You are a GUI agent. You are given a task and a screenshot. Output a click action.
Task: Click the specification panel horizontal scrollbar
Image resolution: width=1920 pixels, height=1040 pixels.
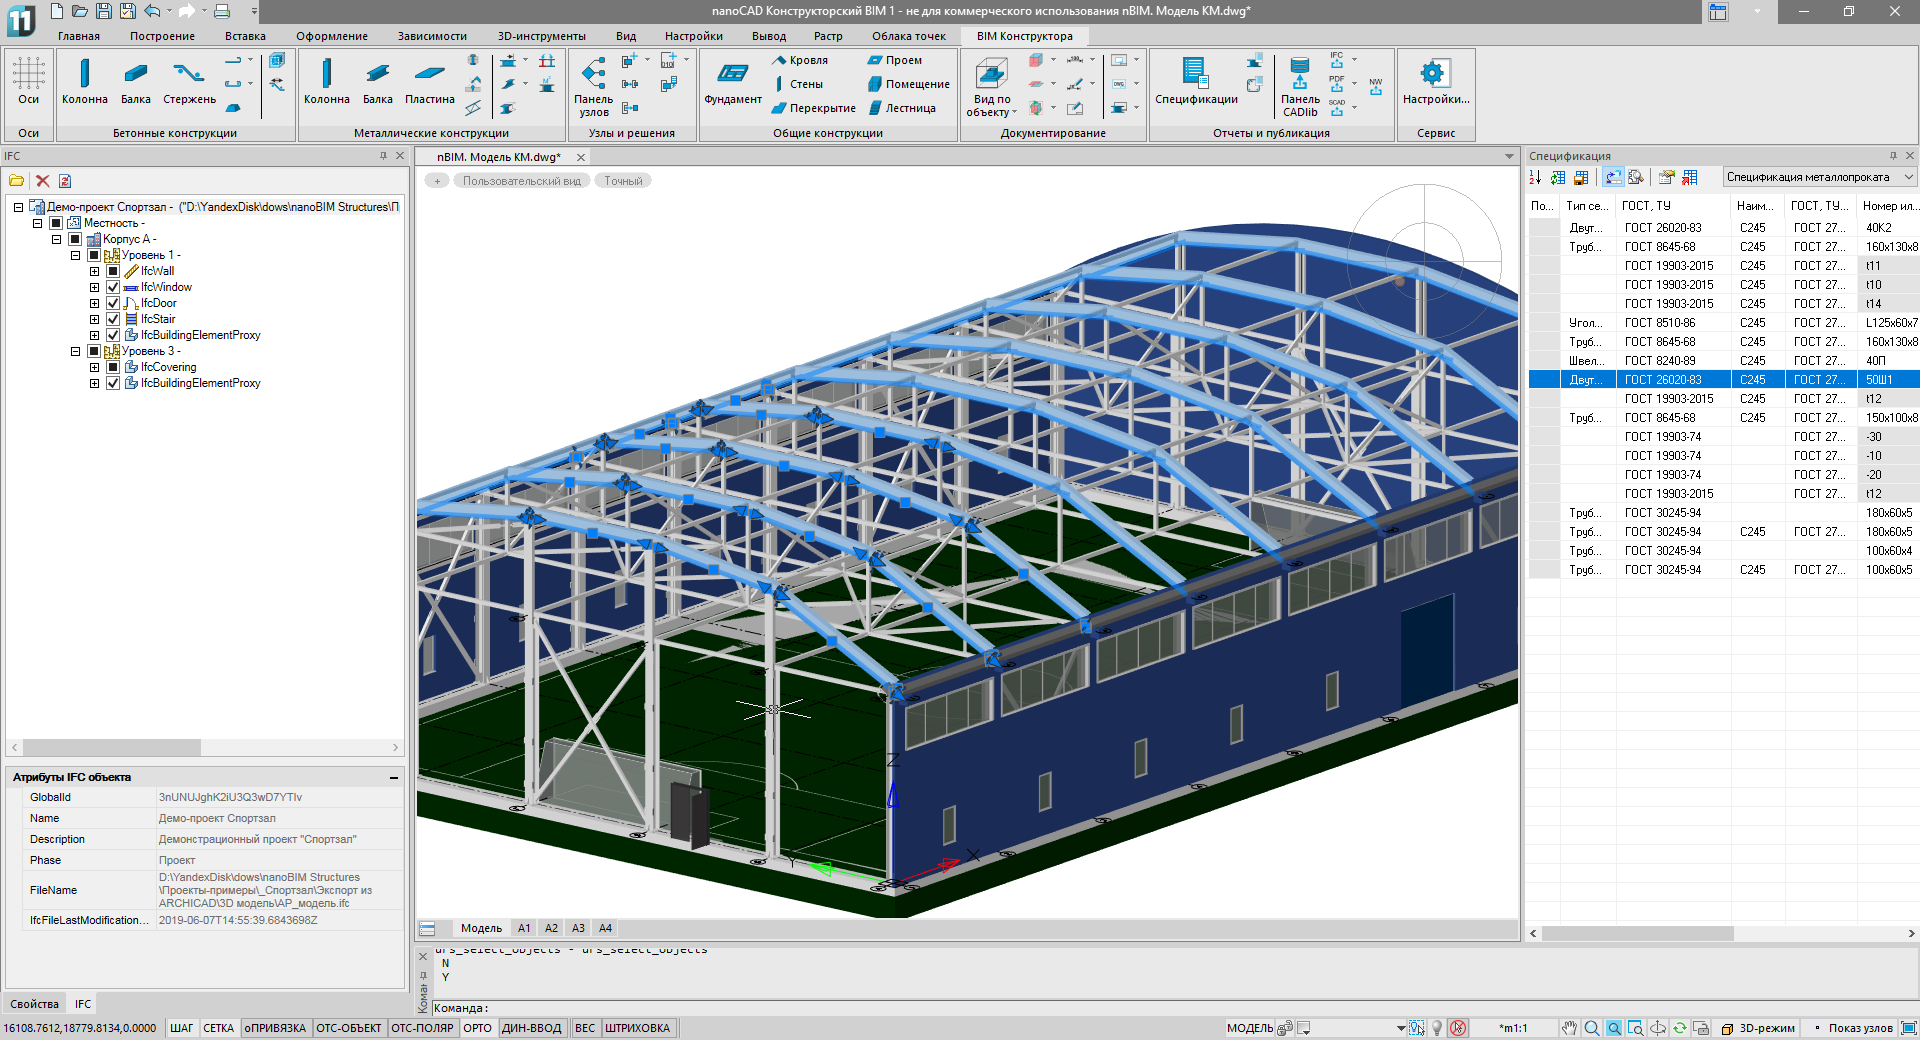[1720, 933]
